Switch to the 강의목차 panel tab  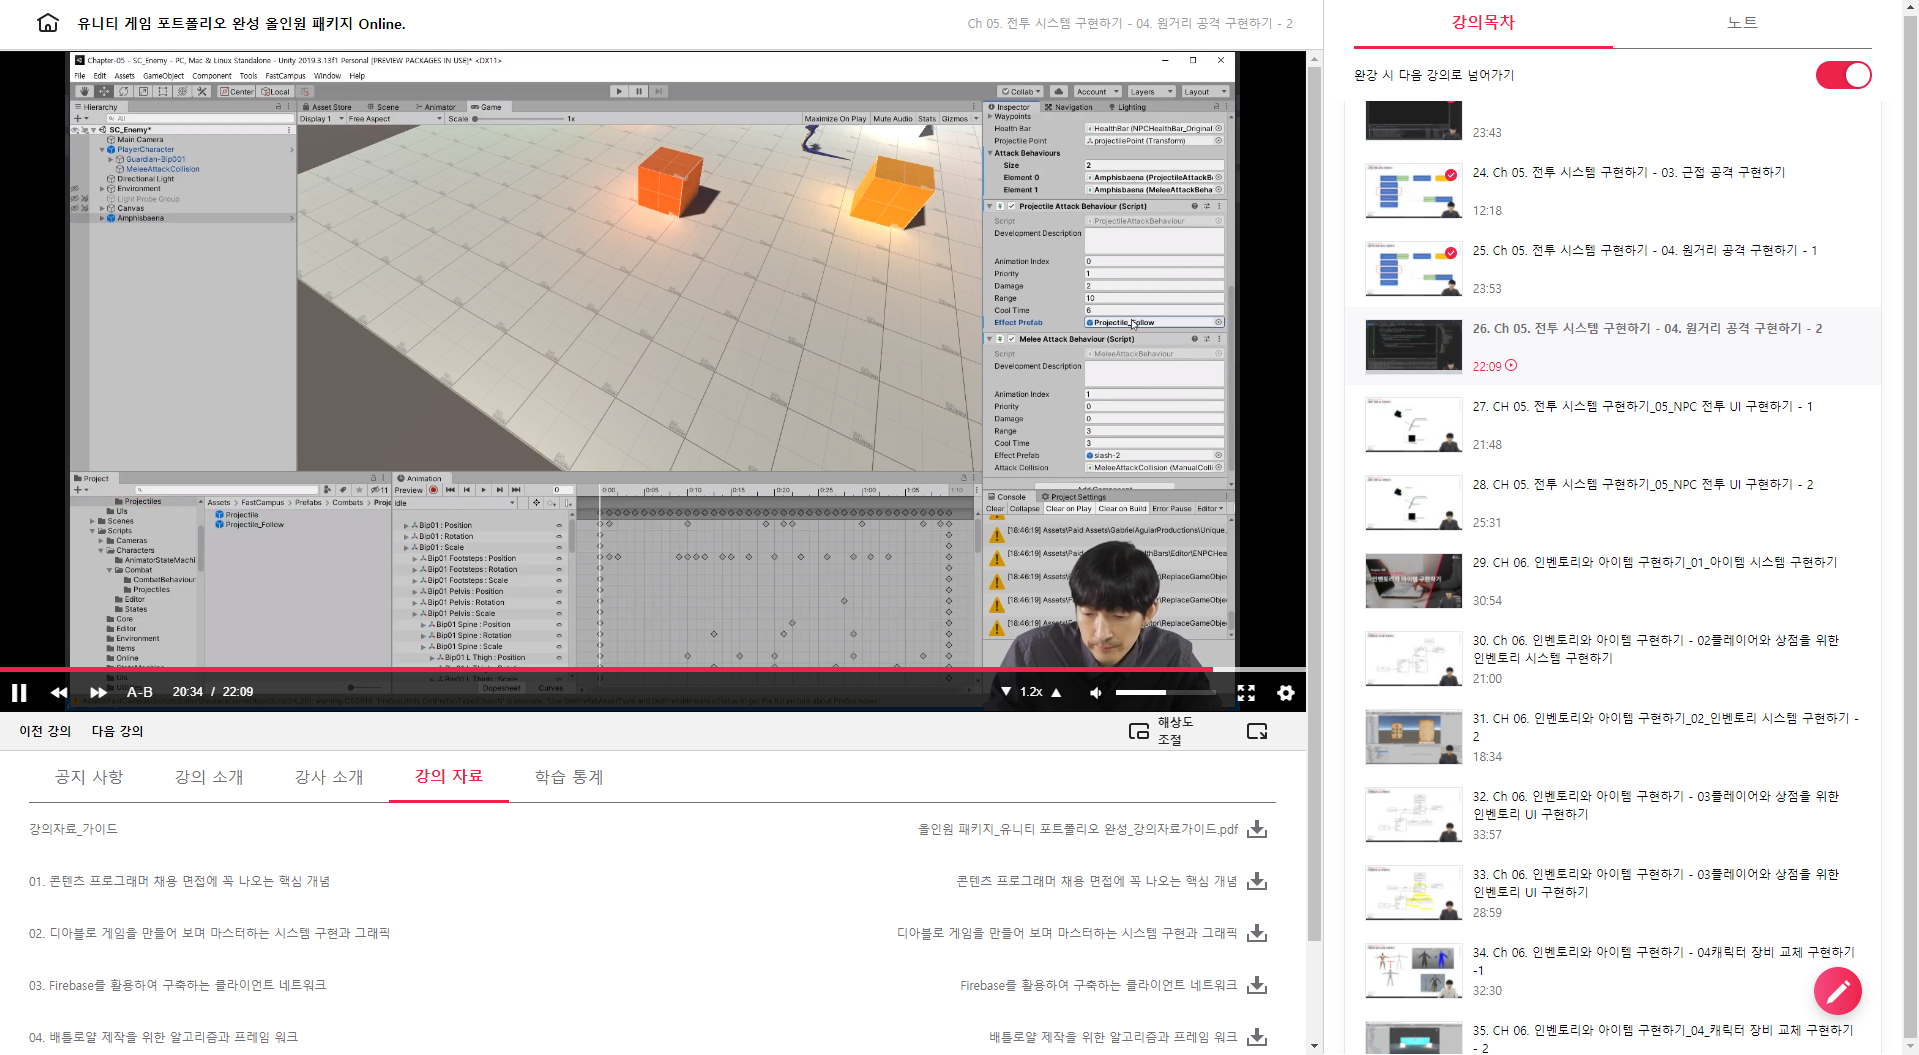(1483, 23)
